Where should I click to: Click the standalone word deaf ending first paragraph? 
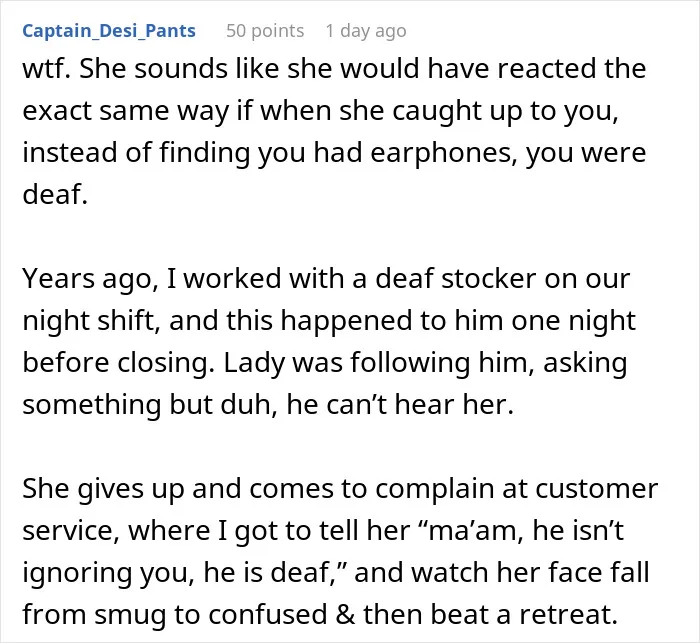[55, 195]
